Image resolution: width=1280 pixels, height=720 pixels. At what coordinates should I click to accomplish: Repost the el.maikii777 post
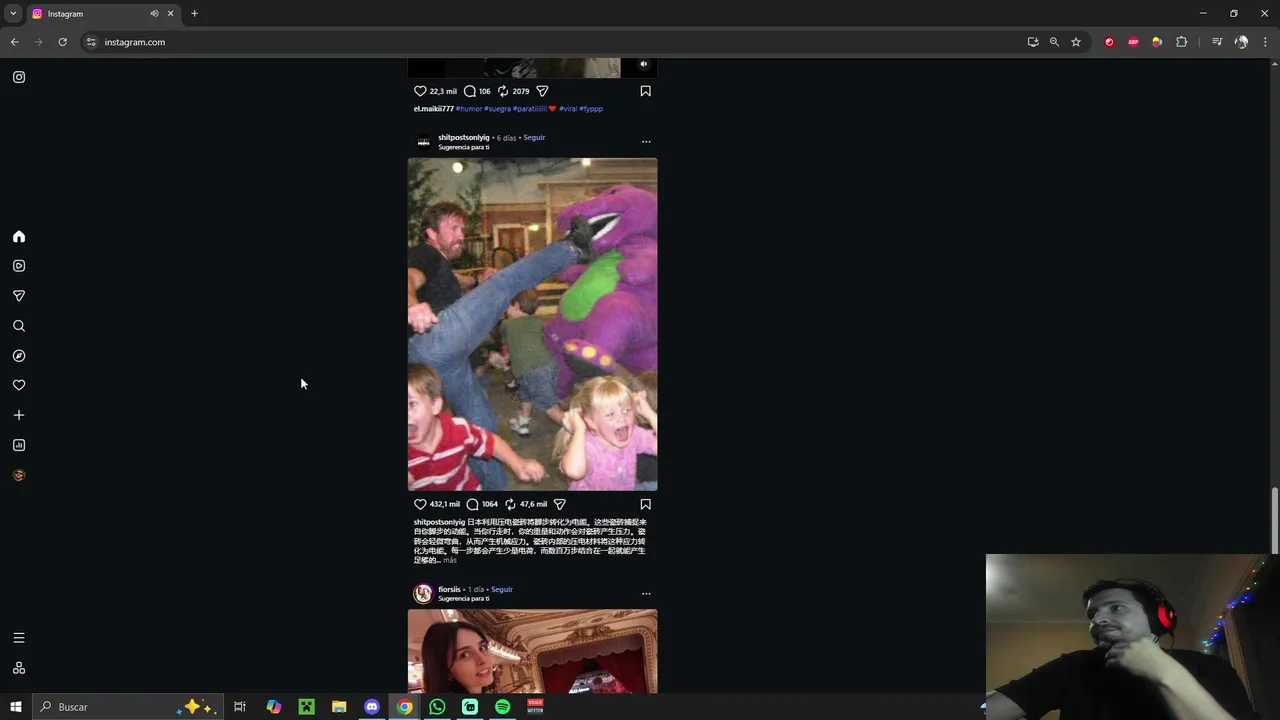(x=503, y=91)
